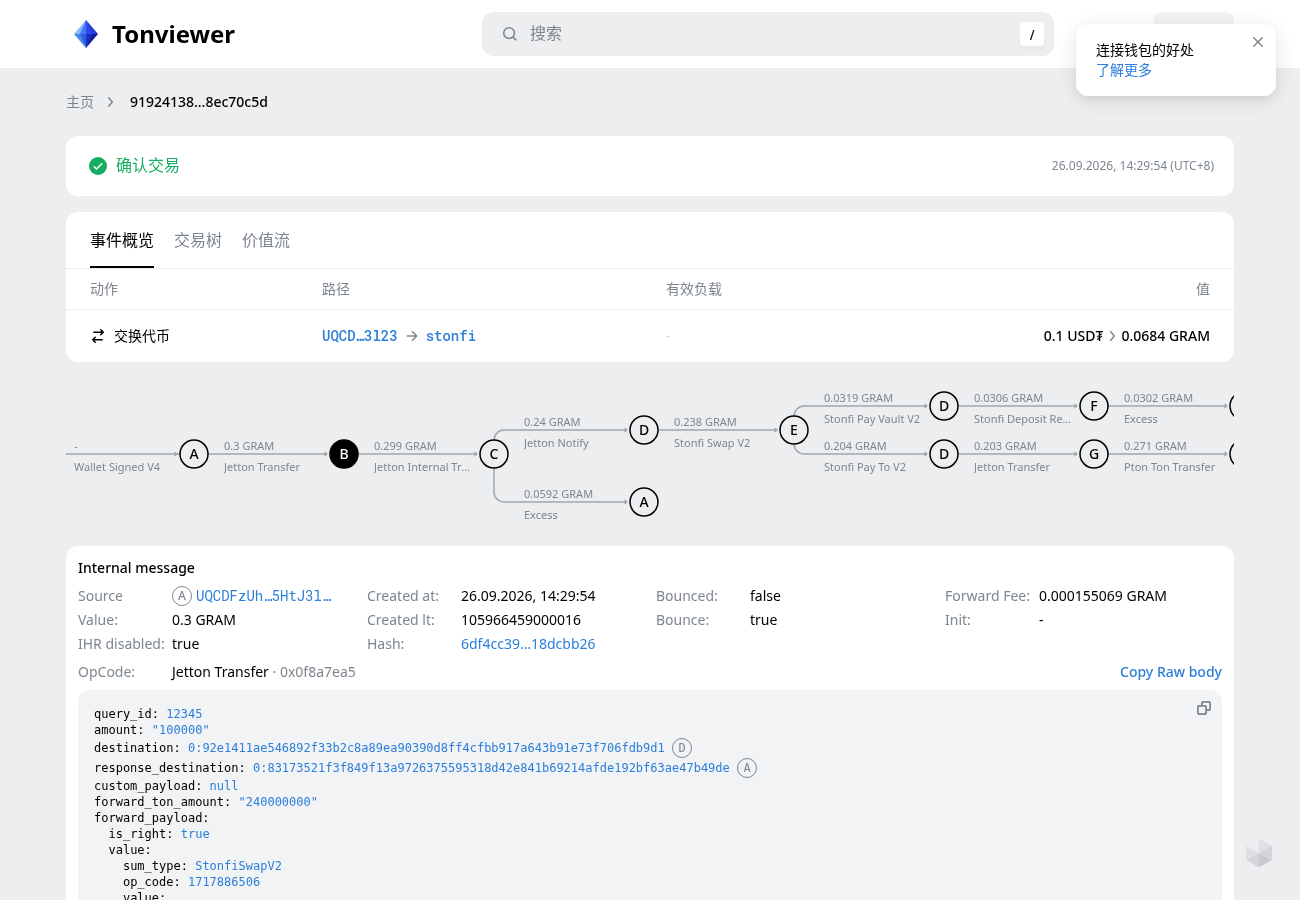Screen dimensions: 1300x900
Task: Click Created lt value 105966459000016
Action: point(521,620)
